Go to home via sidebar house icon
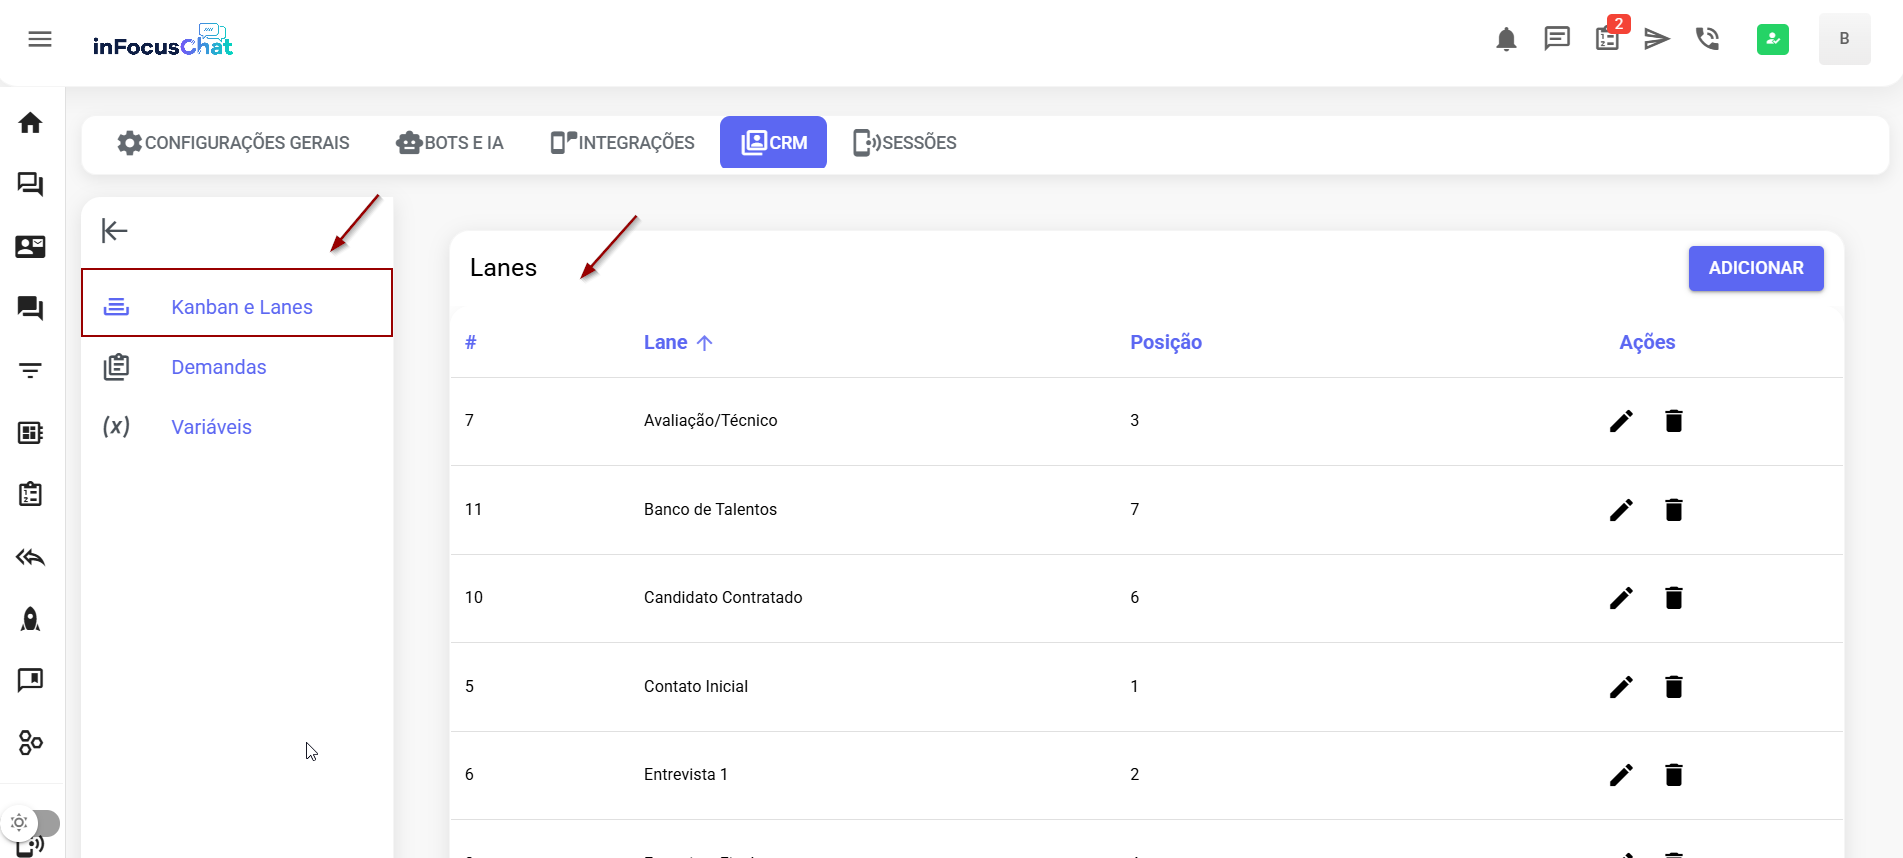The height and width of the screenshot is (858, 1903). pyautogui.click(x=30, y=123)
